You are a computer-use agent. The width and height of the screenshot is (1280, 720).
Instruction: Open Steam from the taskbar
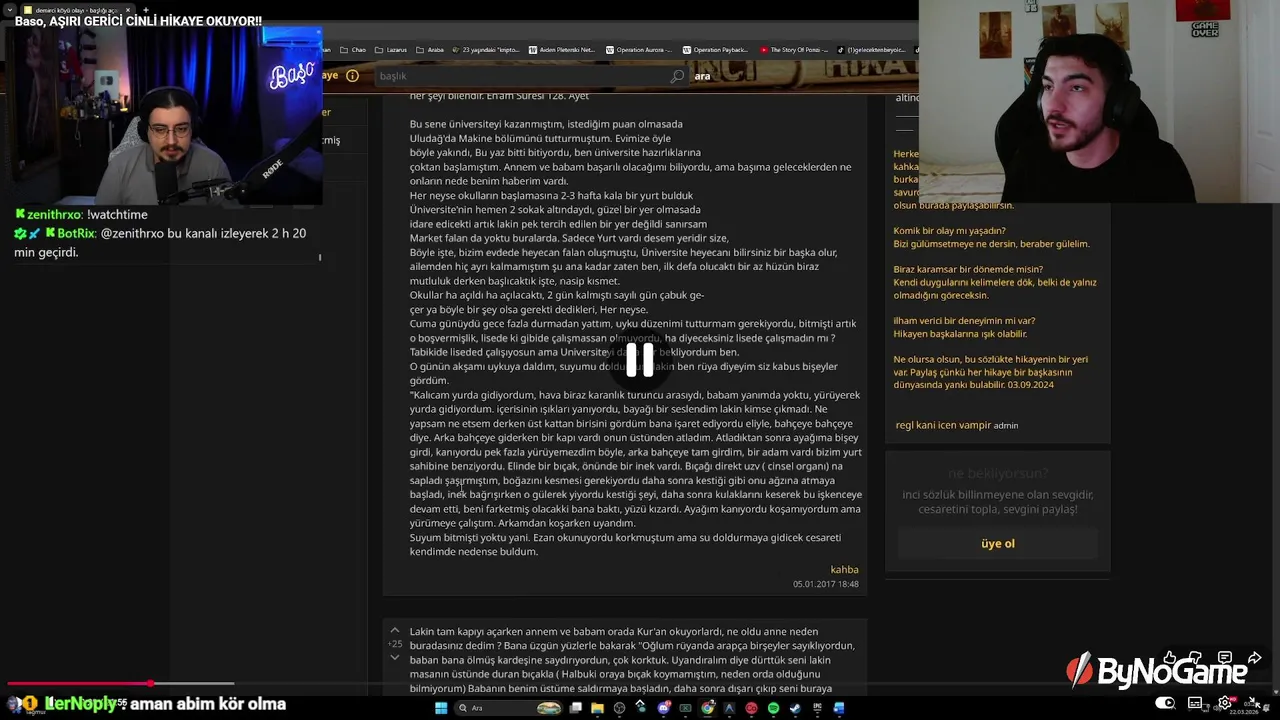click(x=795, y=708)
